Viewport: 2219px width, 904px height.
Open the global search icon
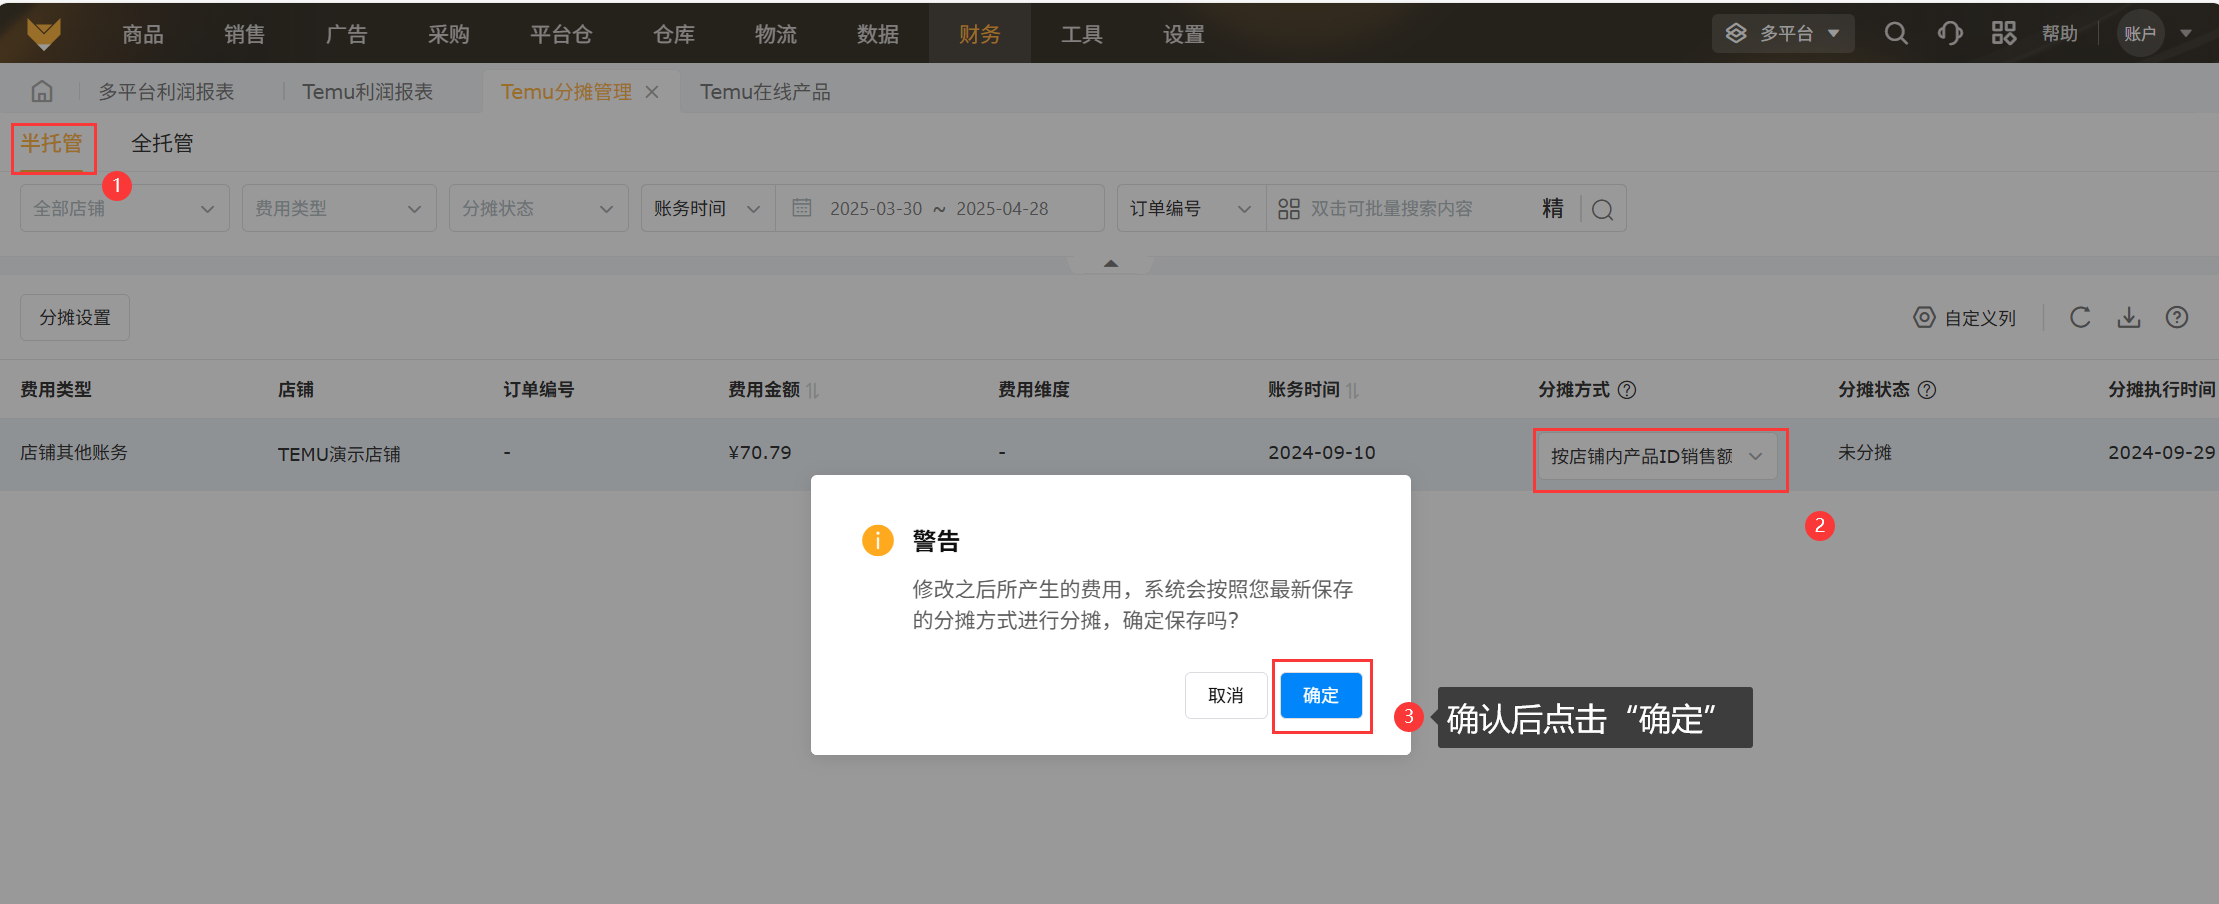pos(1896,33)
